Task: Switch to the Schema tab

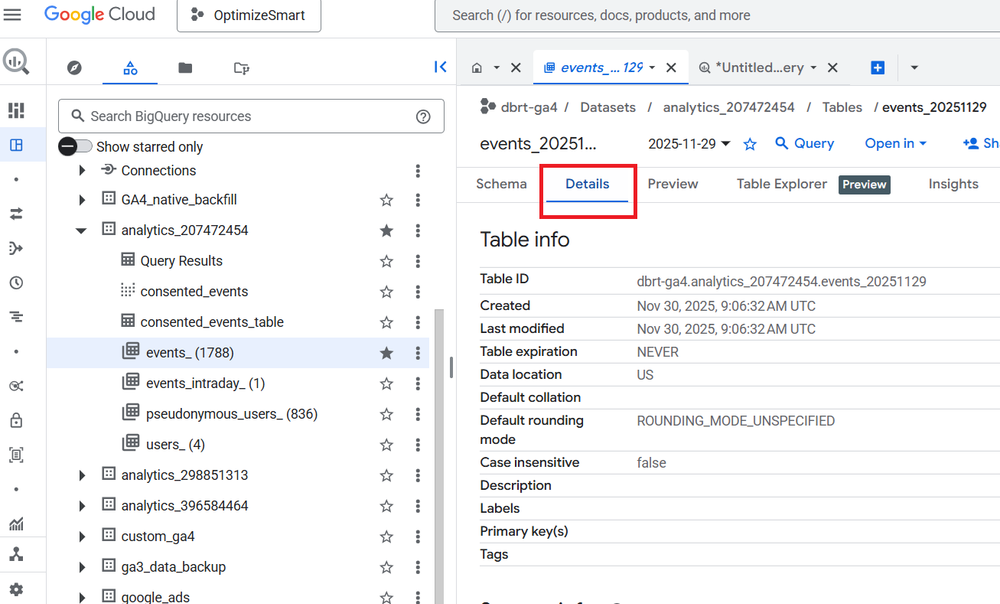Action: (x=501, y=184)
